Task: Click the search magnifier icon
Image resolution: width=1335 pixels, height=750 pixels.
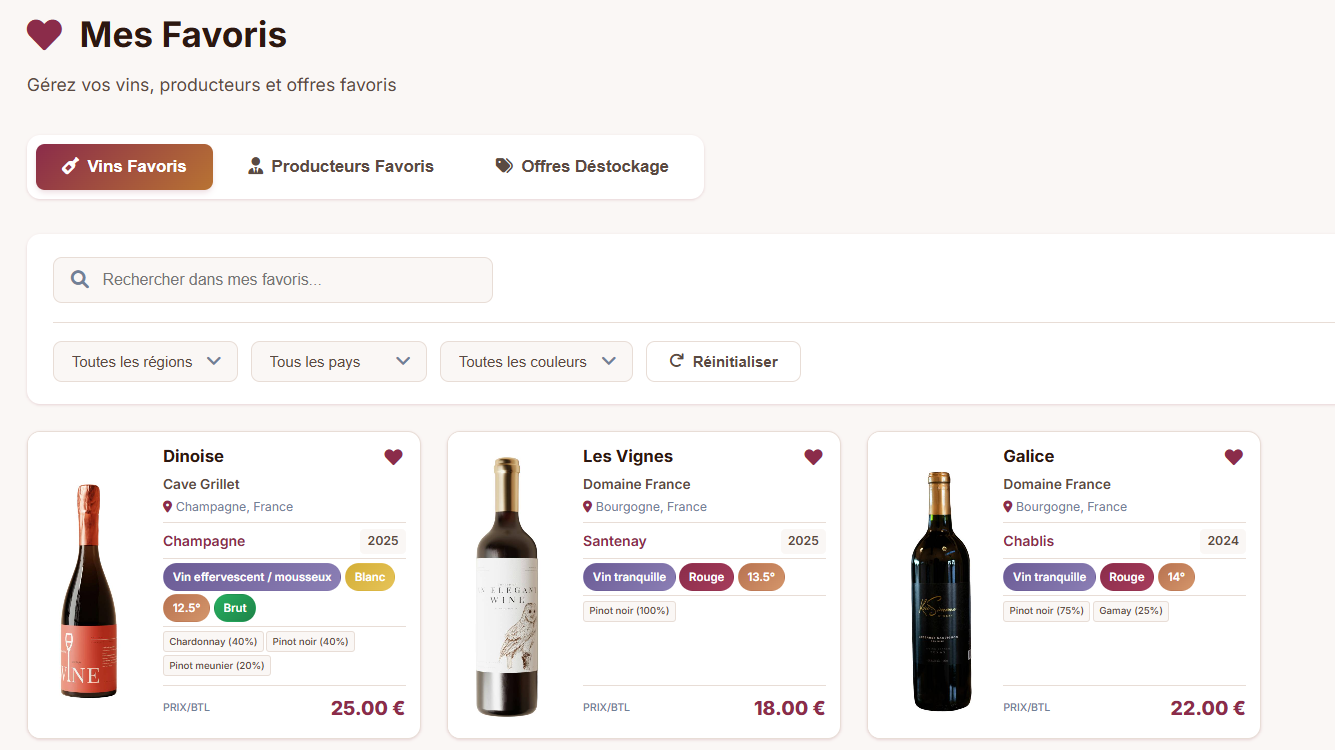Action: (x=80, y=280)
